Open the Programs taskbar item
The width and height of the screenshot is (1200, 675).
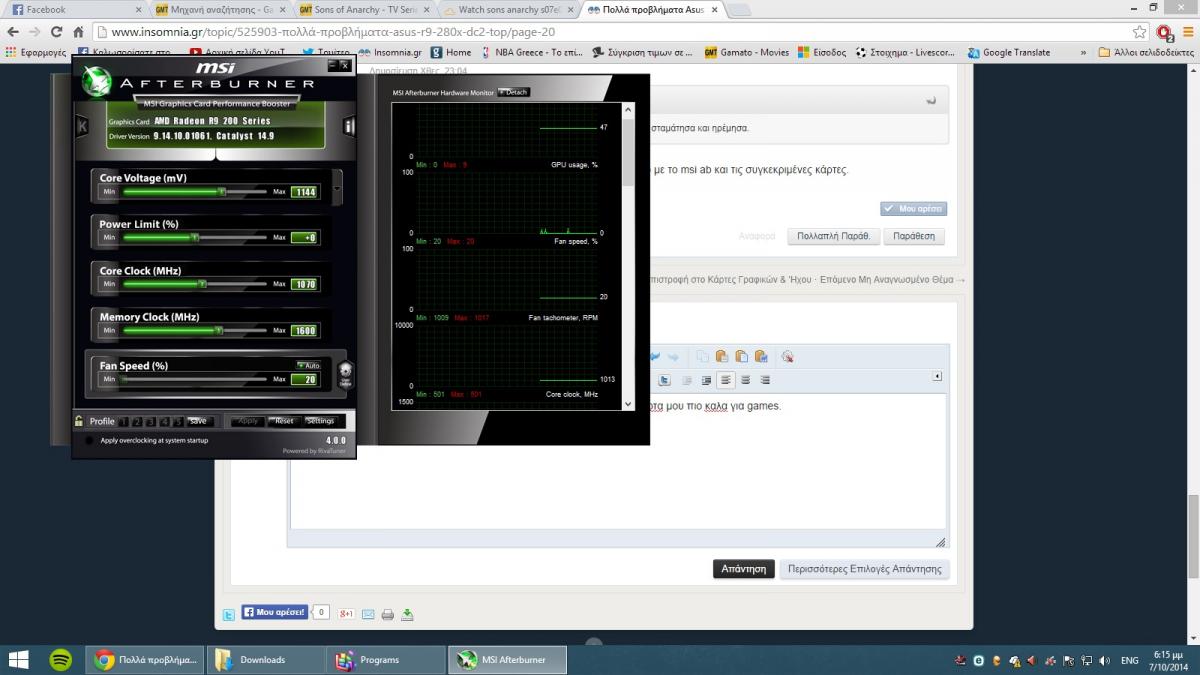pyautogui.click(x=387, y=660)
